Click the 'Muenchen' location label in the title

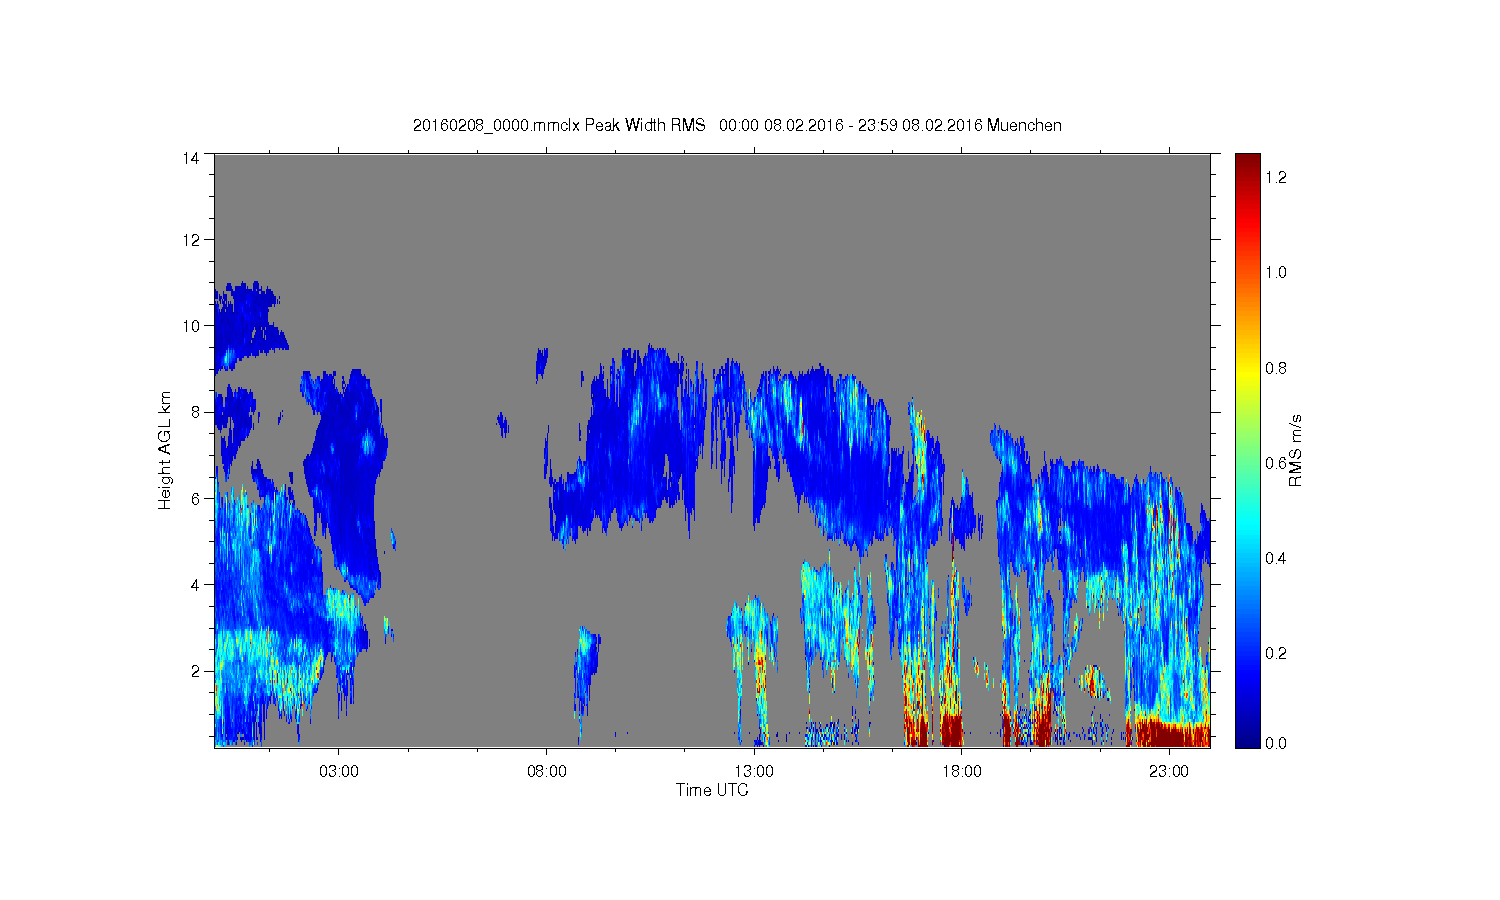[x=1024, y=125]
